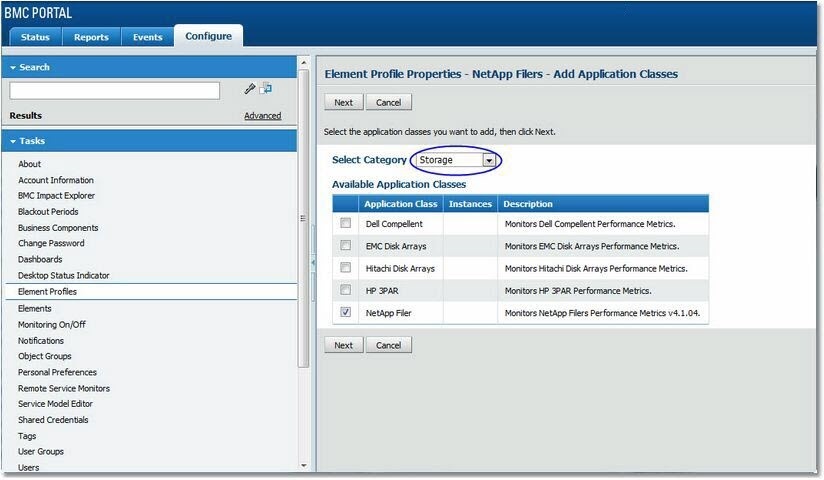Open Notifications task

click(x=40, y=341)
